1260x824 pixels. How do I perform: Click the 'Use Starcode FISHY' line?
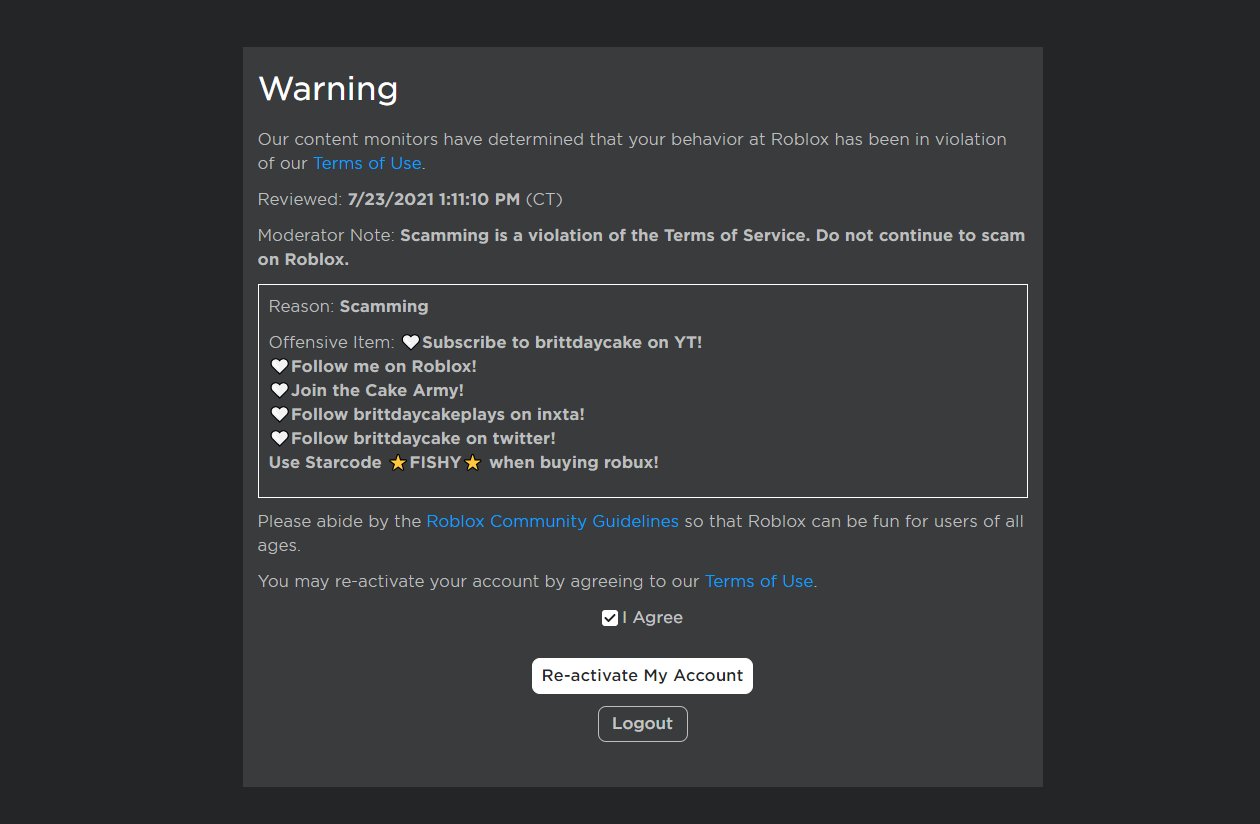(464, 462)
